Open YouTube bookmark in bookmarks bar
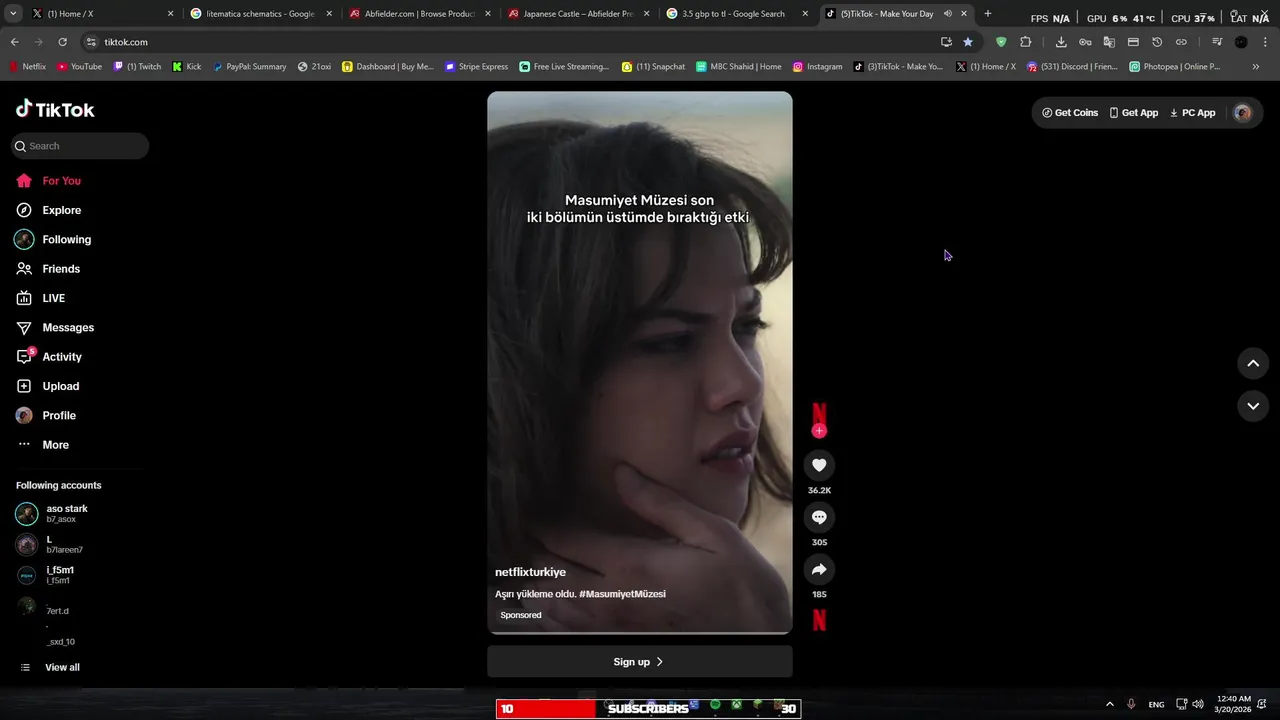The width and height of the screenshot is (1280, 720). pyautogui.click(x=80, y=67)
